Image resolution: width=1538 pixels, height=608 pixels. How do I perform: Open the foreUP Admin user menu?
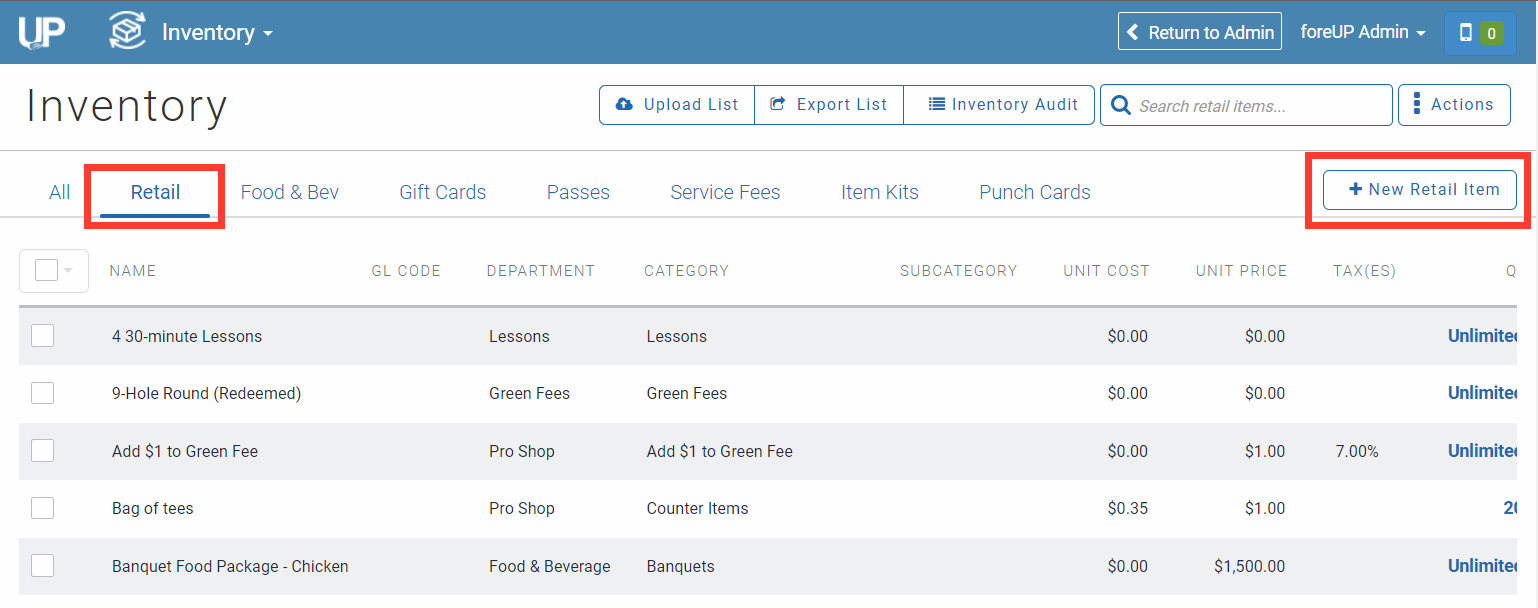pyautogui.click(x=1361, y=32)
